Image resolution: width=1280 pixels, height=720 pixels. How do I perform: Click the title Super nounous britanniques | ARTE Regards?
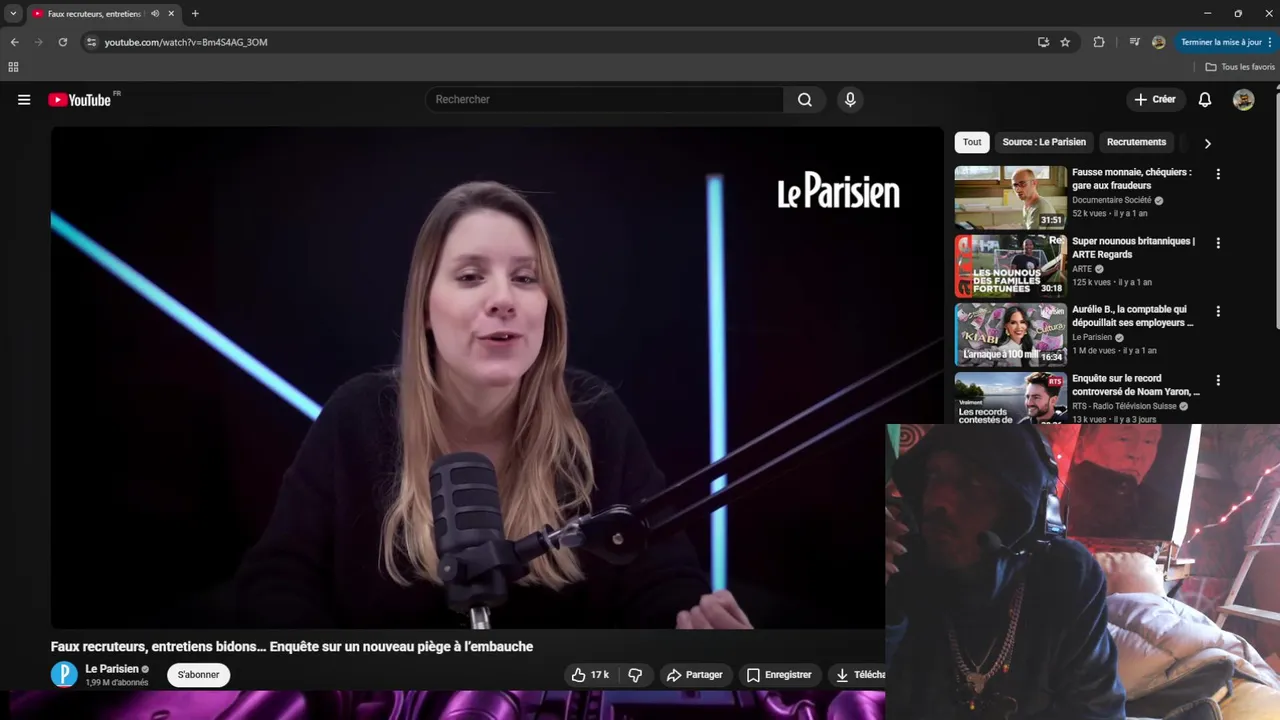[x=1133, y=248]
